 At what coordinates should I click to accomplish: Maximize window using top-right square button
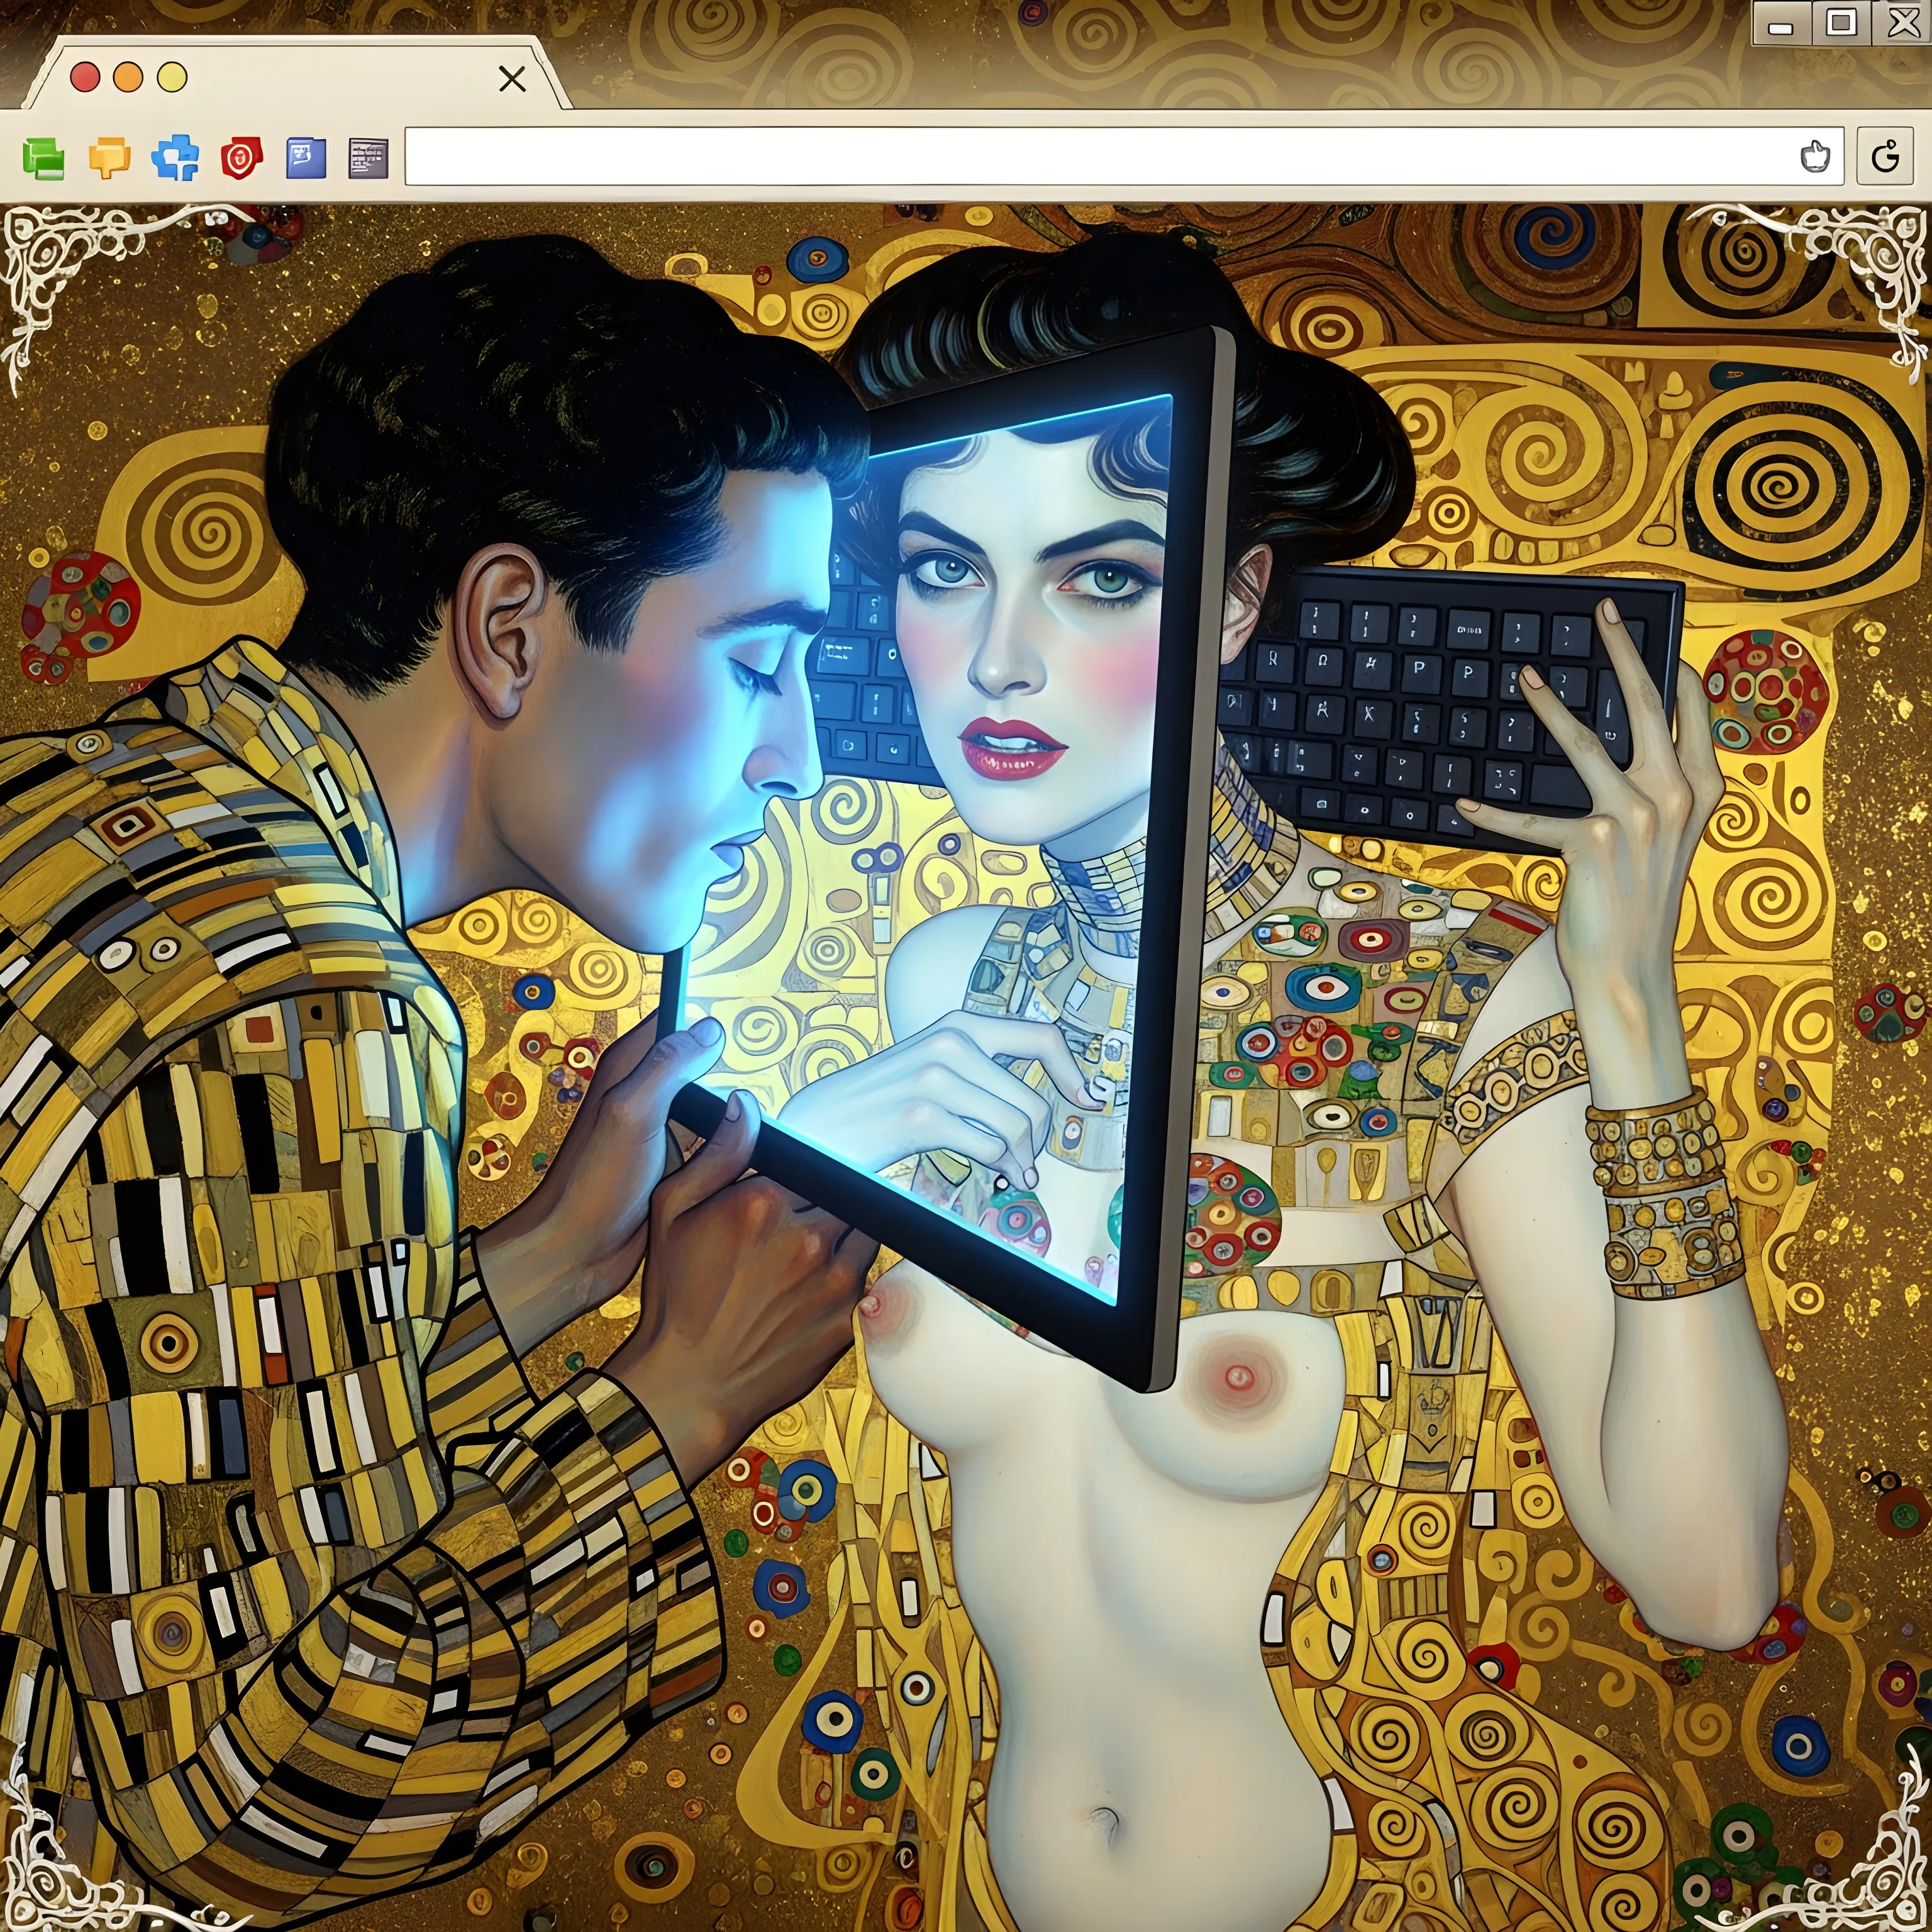point(1841,22)
